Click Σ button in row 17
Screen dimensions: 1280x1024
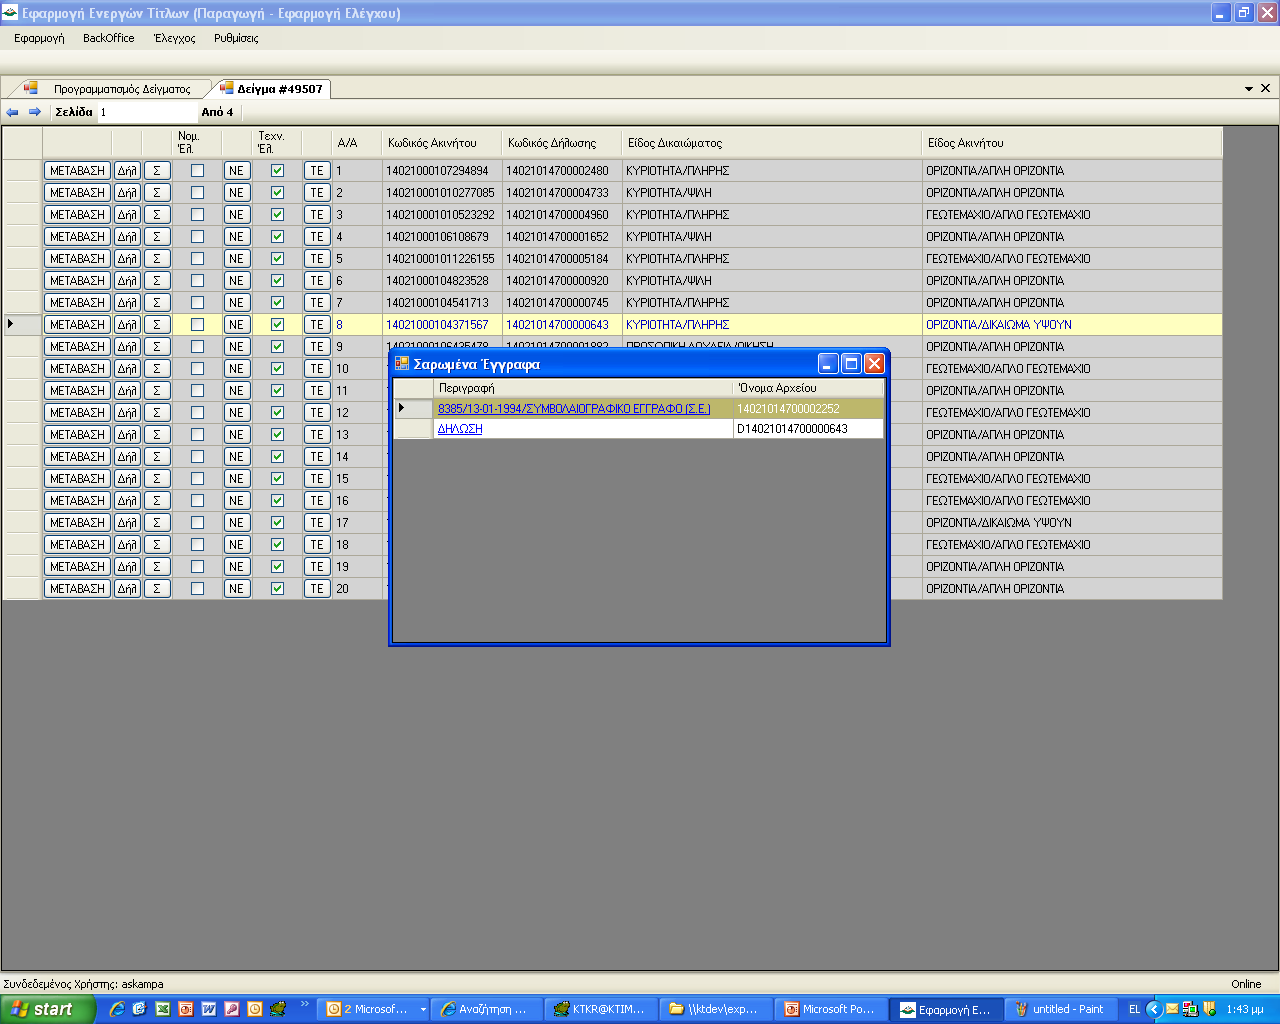(x=157, y=523)
